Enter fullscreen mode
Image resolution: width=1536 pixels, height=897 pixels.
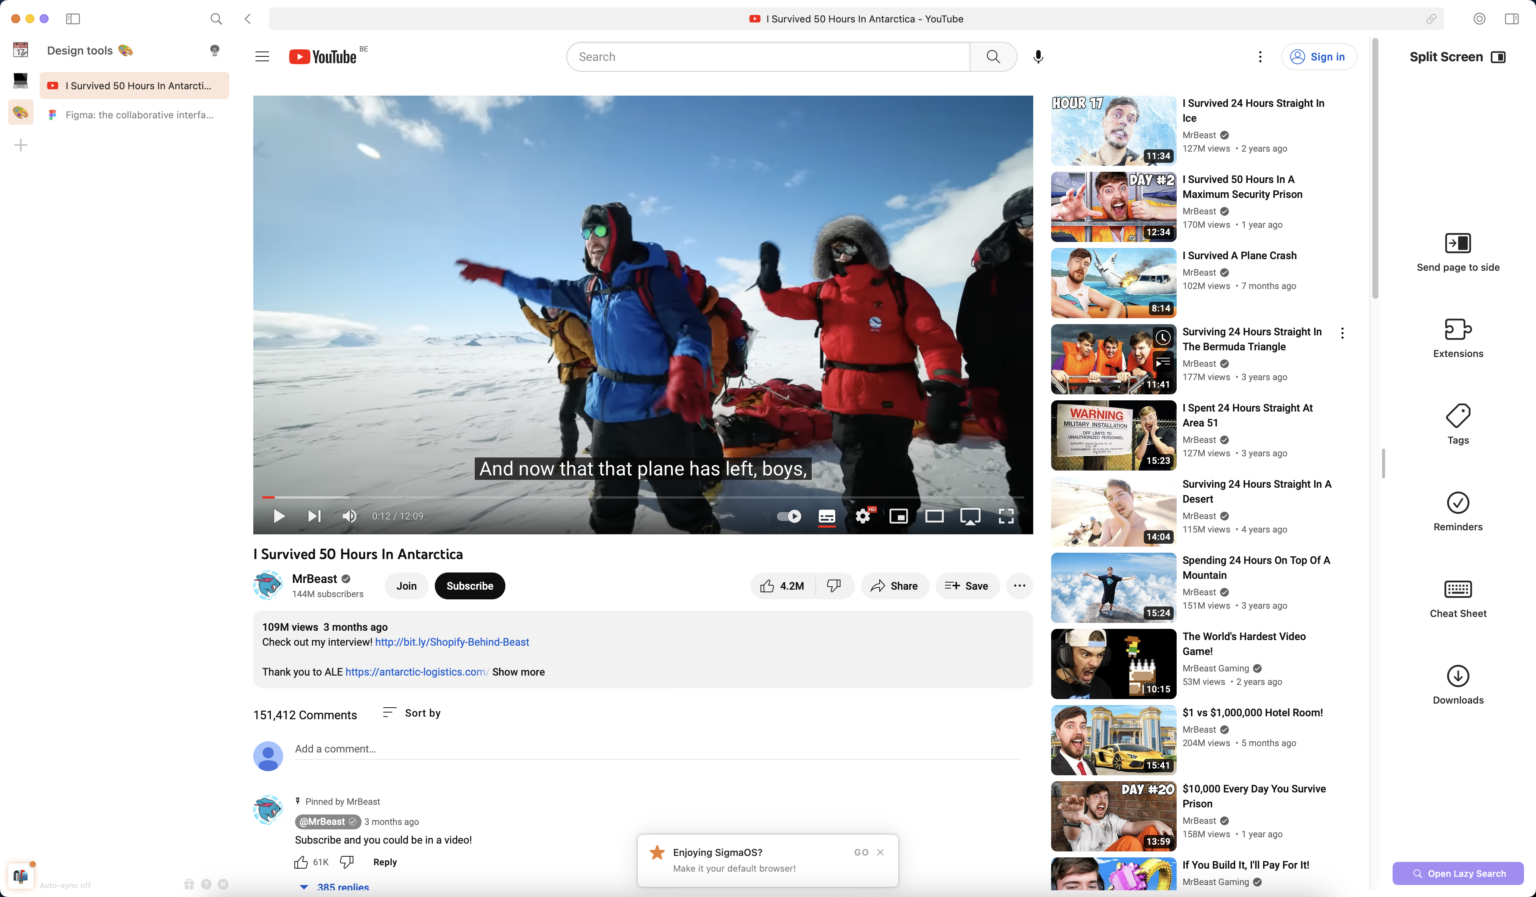pyautogui.click(x=1006, y=516)
